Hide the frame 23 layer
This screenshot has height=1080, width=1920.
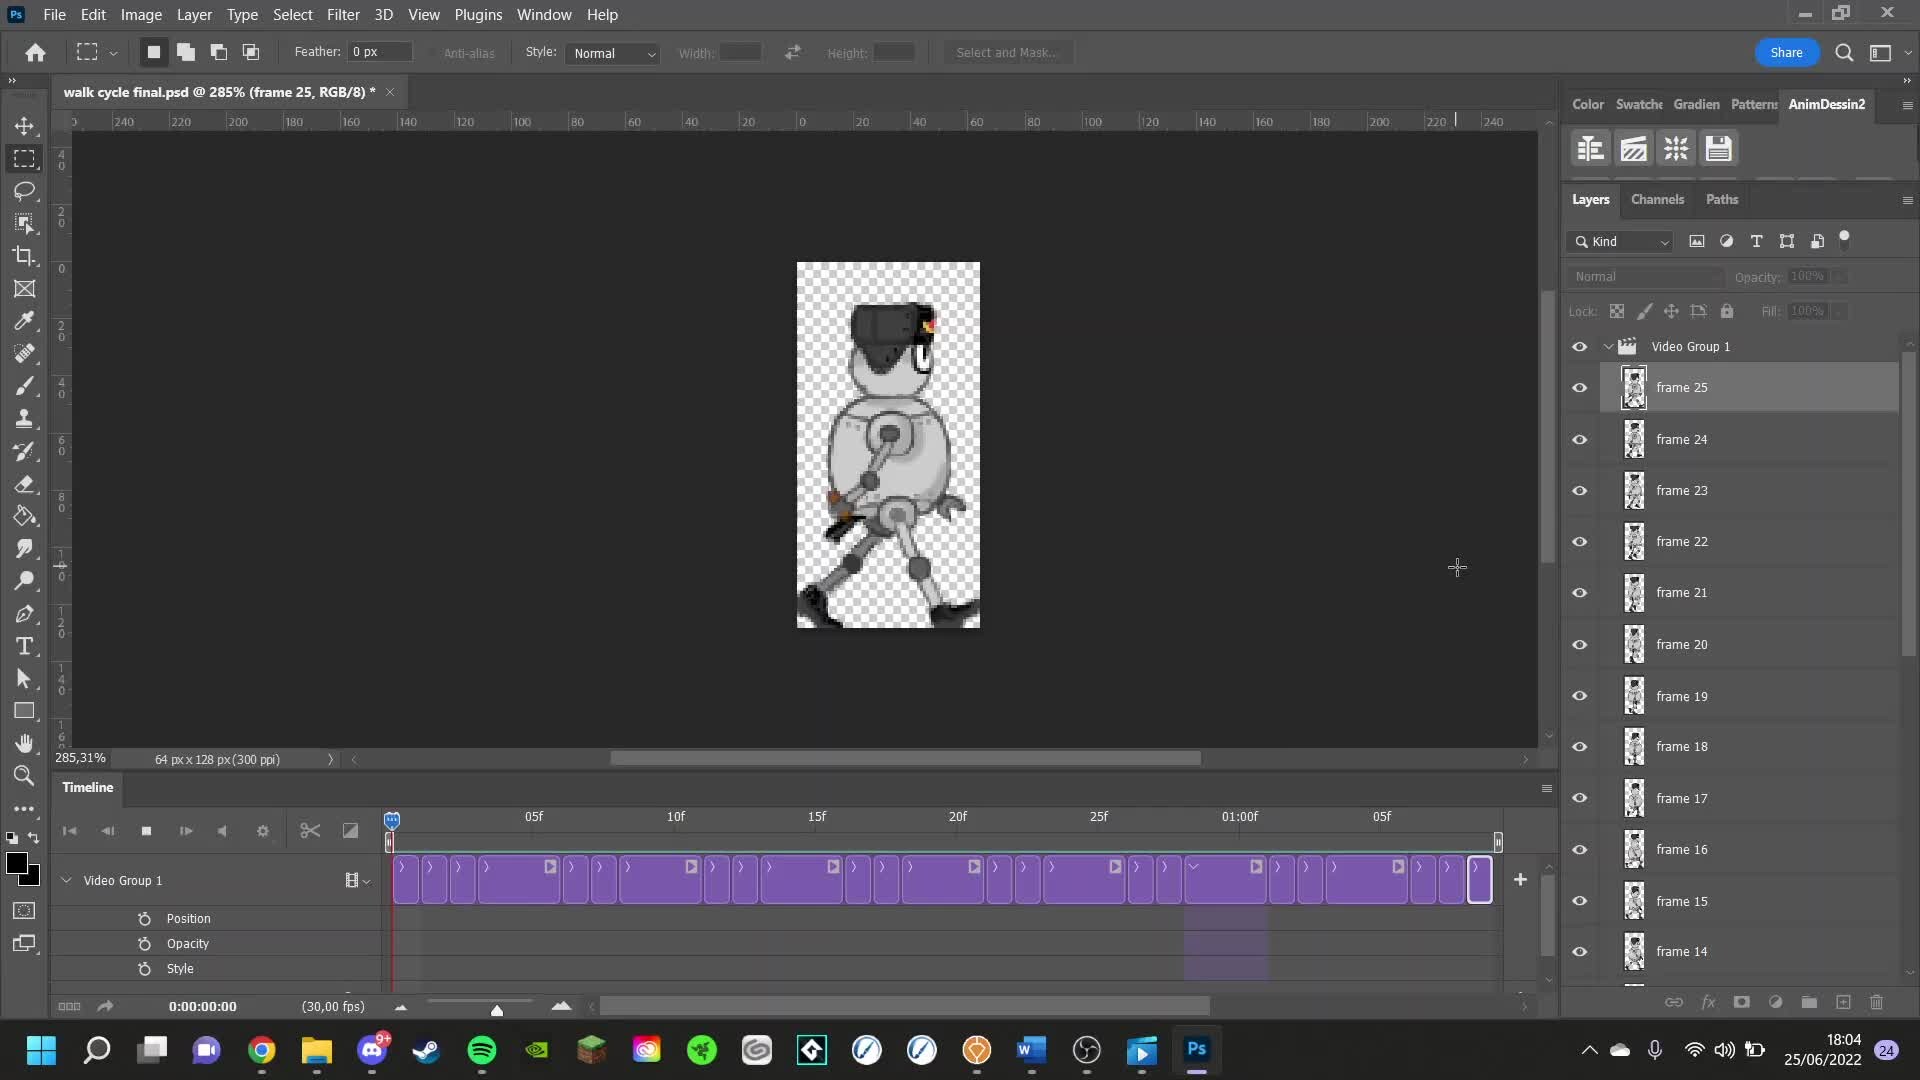pos(1580,491)
